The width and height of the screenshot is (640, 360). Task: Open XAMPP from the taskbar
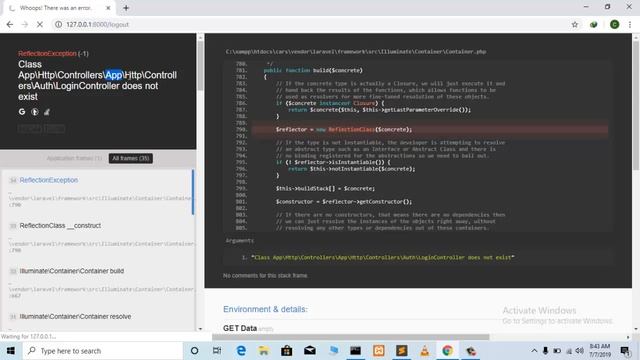(378, 351)
